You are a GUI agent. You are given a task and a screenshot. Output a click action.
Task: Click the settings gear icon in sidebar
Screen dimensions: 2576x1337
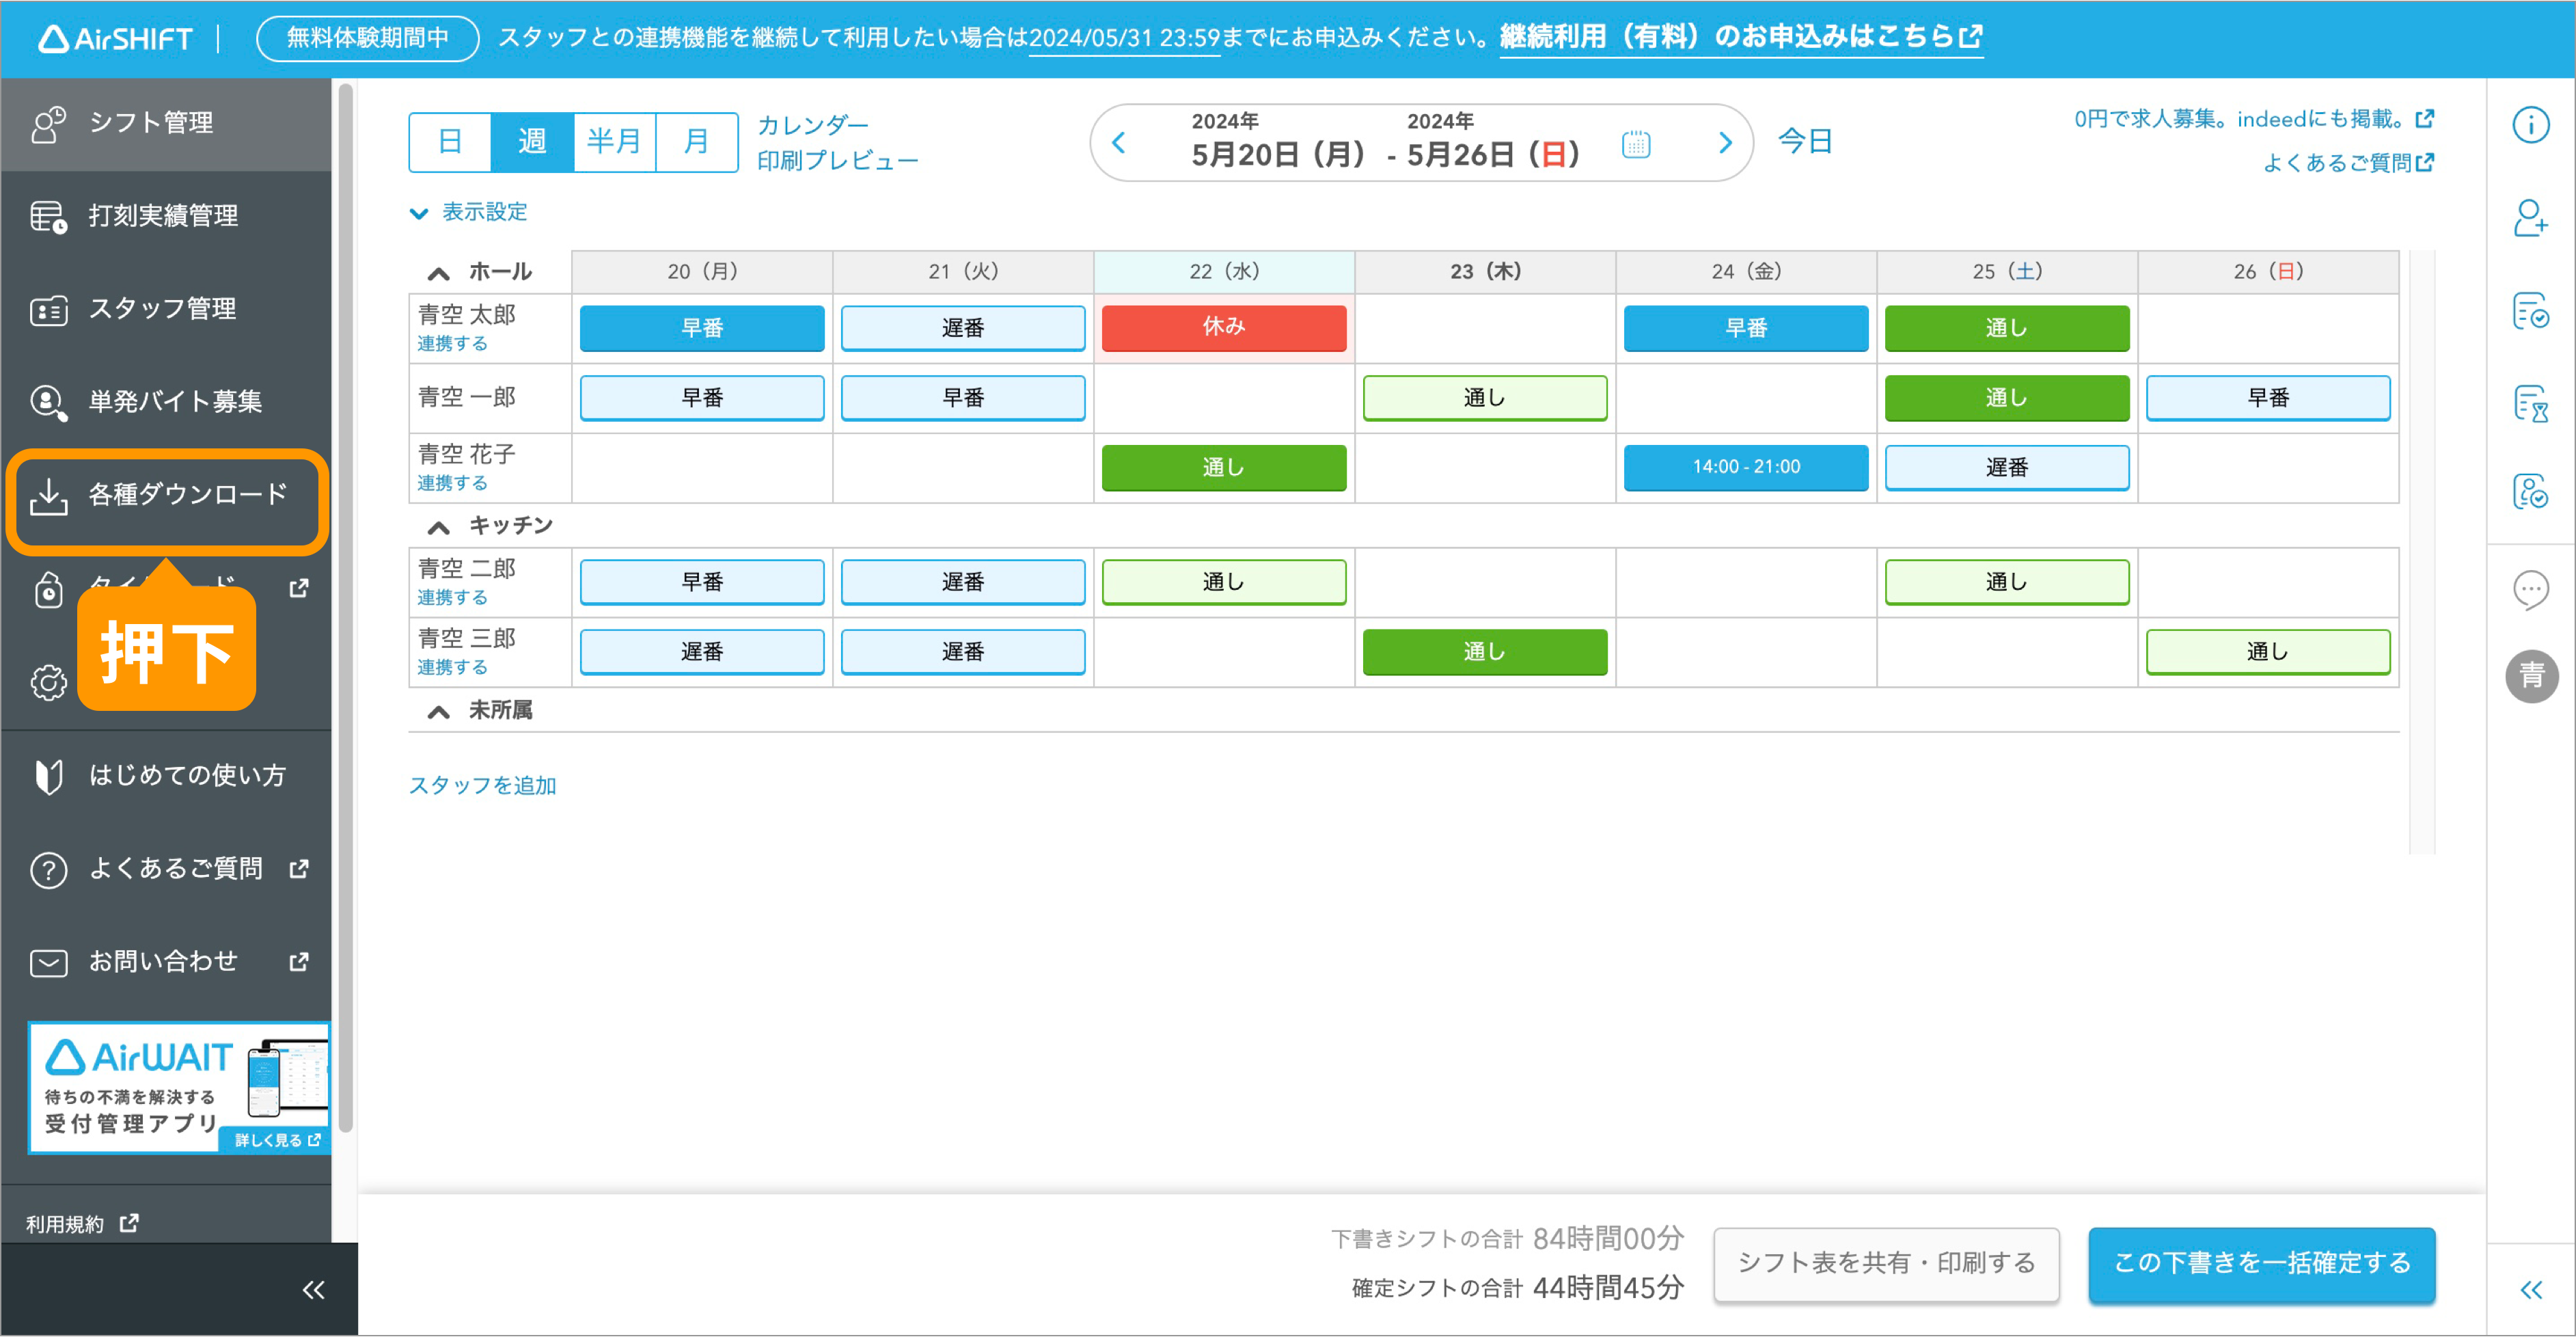(x=48, y=682)
